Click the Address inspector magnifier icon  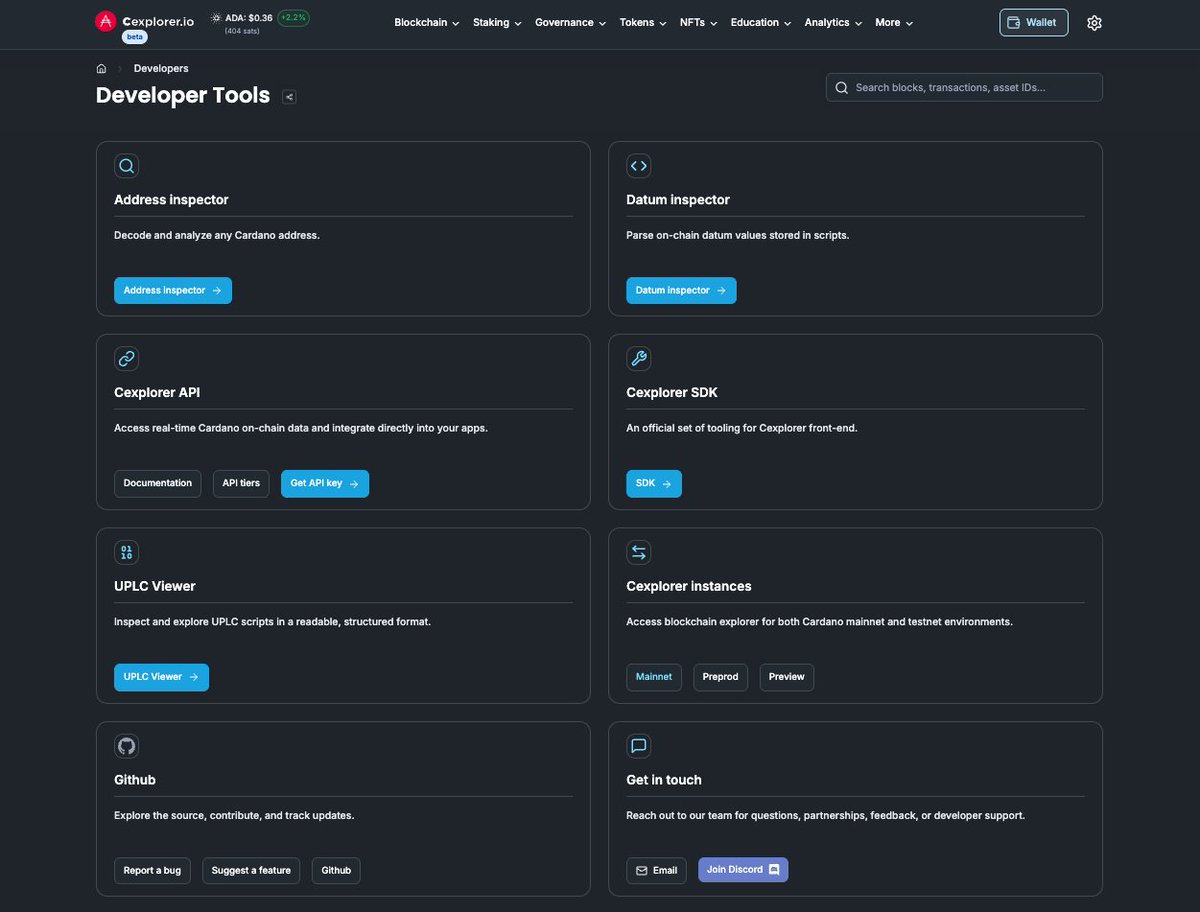pyautogui.click(x=126, y=165)
